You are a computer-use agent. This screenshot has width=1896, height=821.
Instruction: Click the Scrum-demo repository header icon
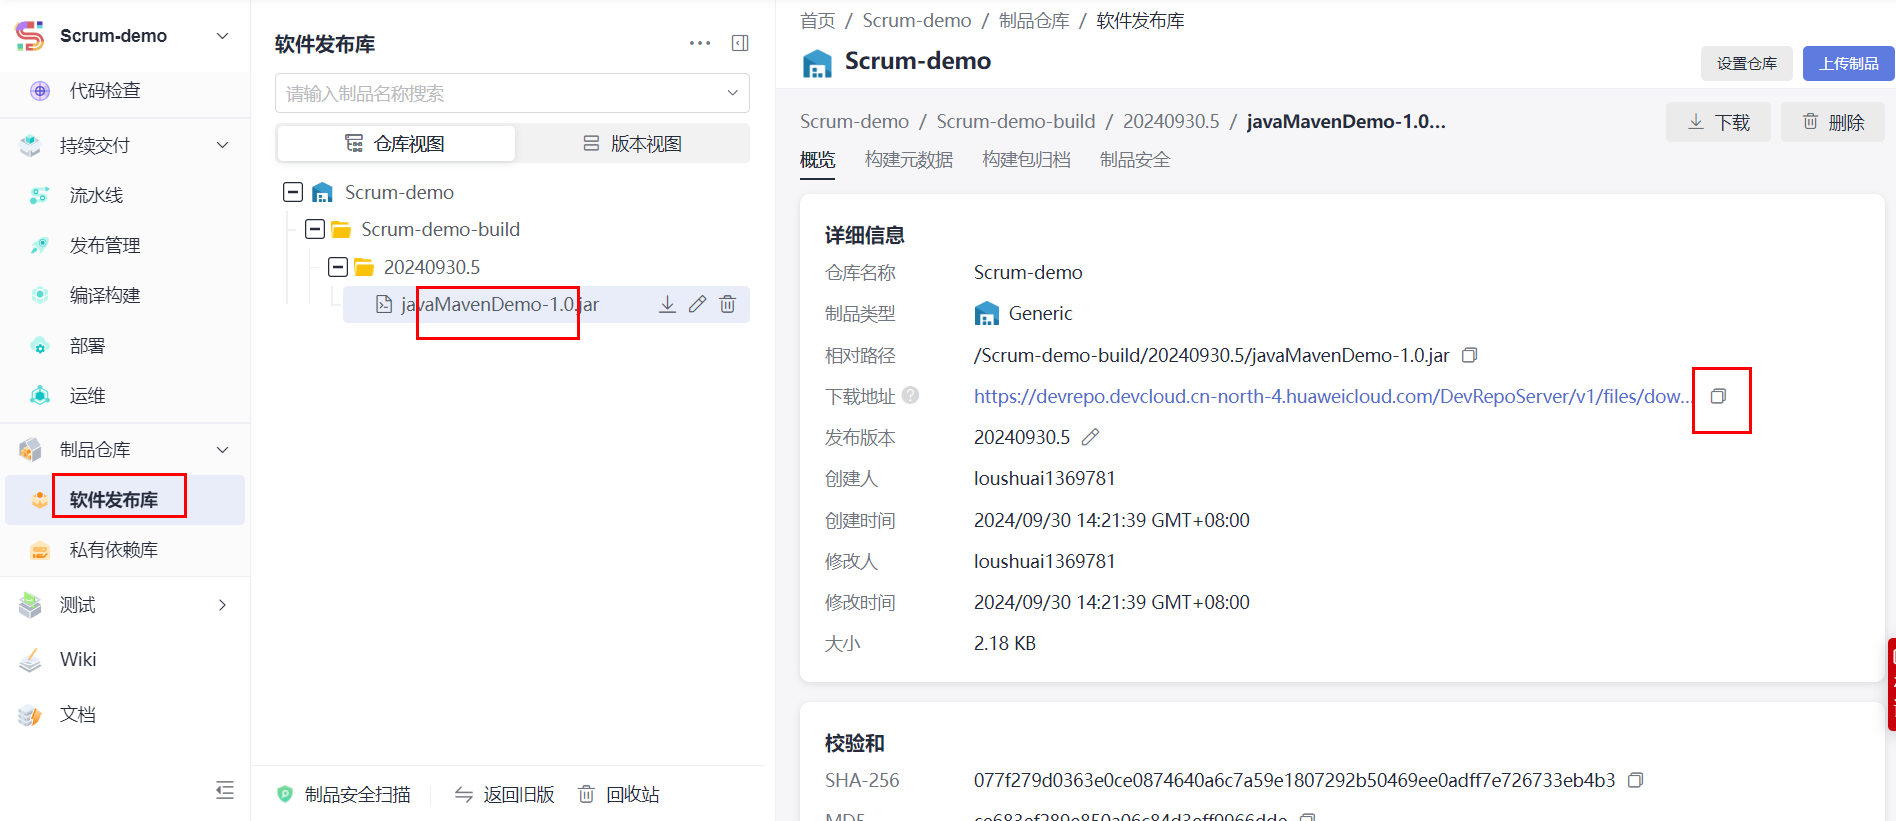[817, 63]
